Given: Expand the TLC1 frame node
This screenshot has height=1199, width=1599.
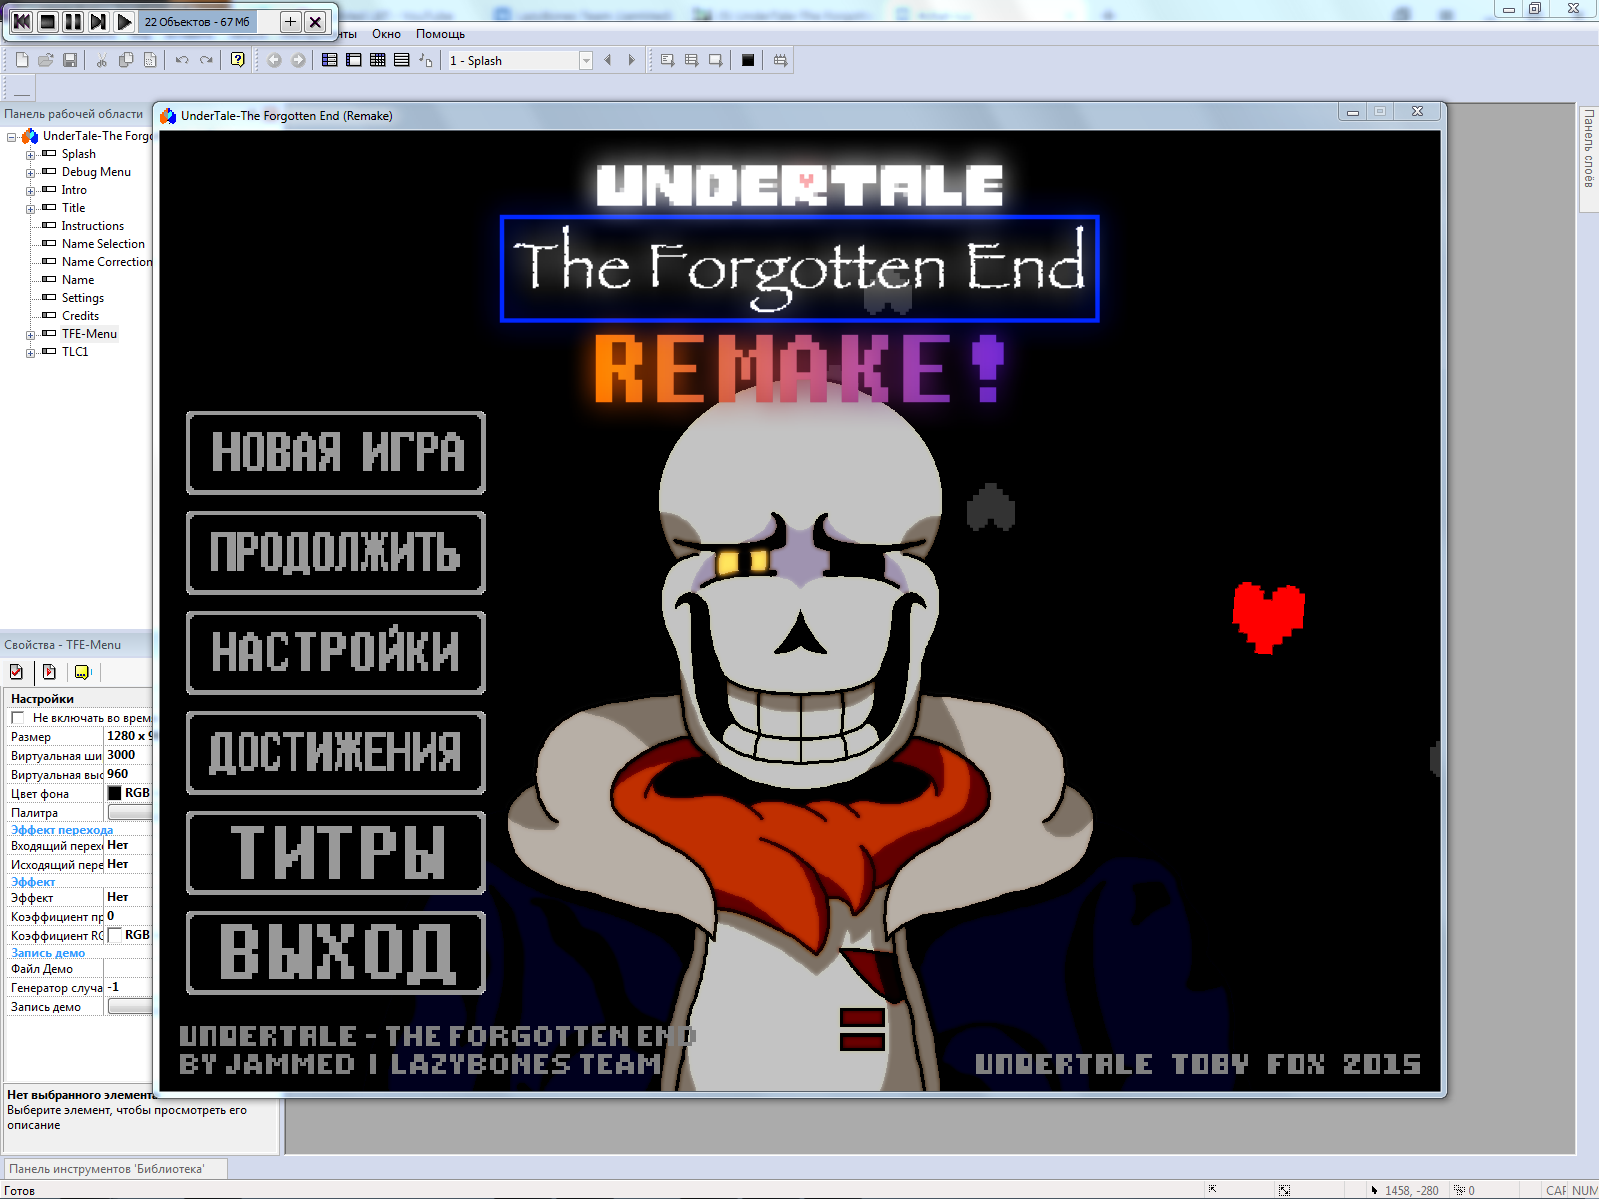Looking at the screenshot, I should [x=30, y=353].
